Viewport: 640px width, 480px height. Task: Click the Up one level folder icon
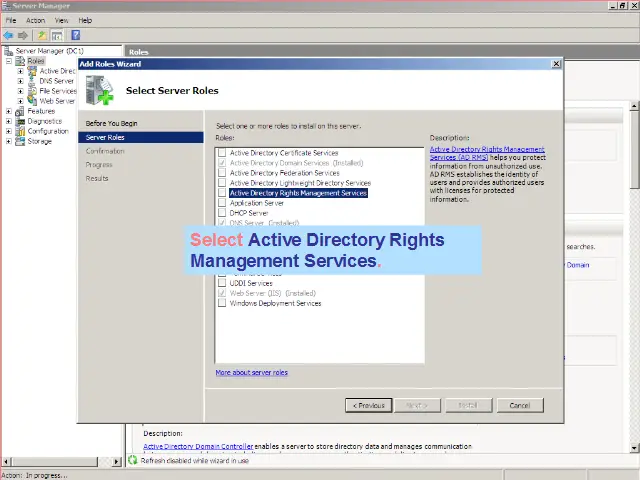pyautogui.click(x=42, y=35)
